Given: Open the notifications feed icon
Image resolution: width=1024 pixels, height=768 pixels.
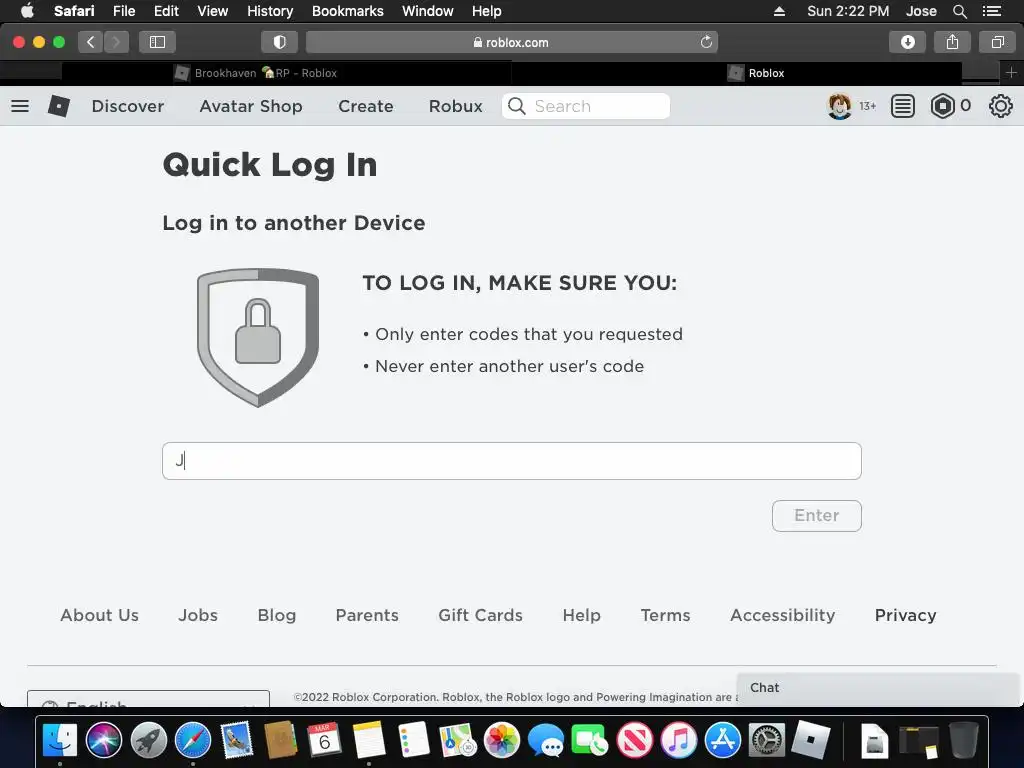Looking at the screenshot, I should [x=903, y=106].
